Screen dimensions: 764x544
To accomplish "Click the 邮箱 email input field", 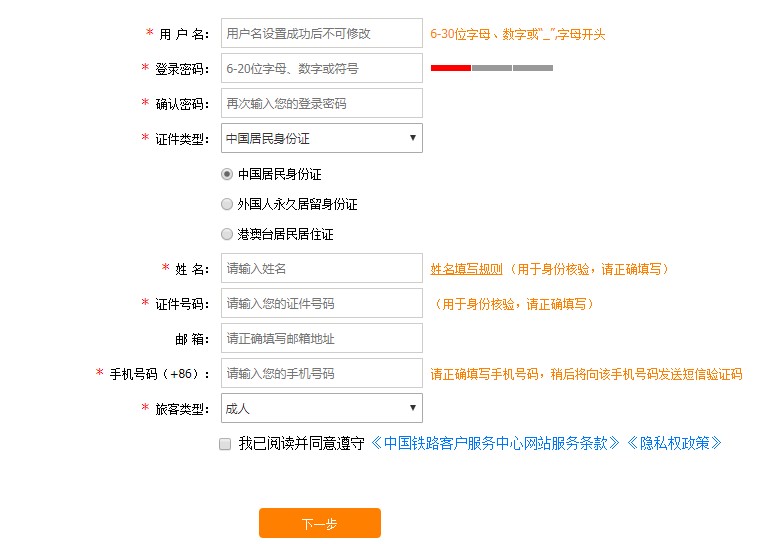I will tap(321, 338).
